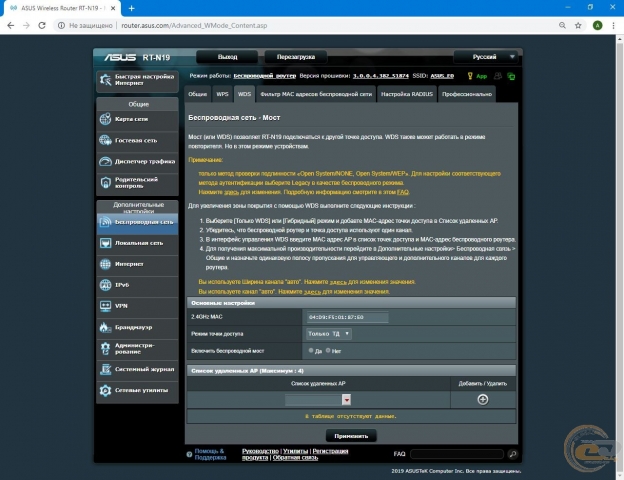The height and width of the screenshot is (480, 624).
Task: Open 'Профессионально' tab
Action: coord(467,94)
